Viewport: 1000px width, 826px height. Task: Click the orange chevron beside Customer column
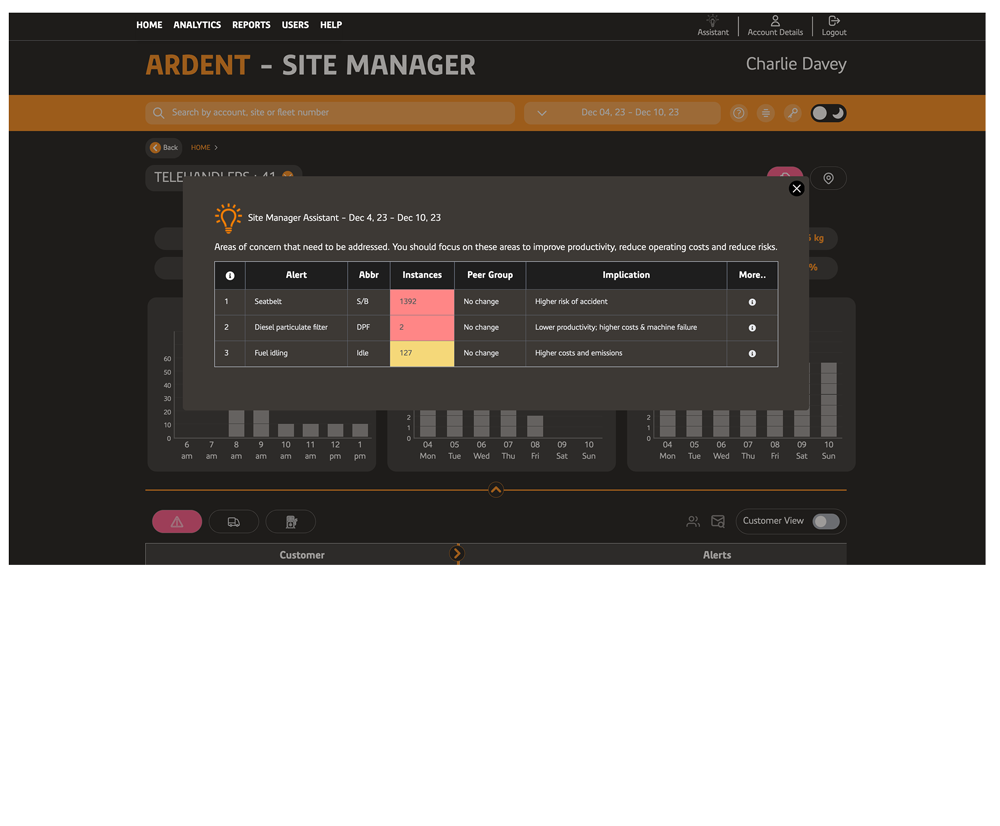pos(457,554)
